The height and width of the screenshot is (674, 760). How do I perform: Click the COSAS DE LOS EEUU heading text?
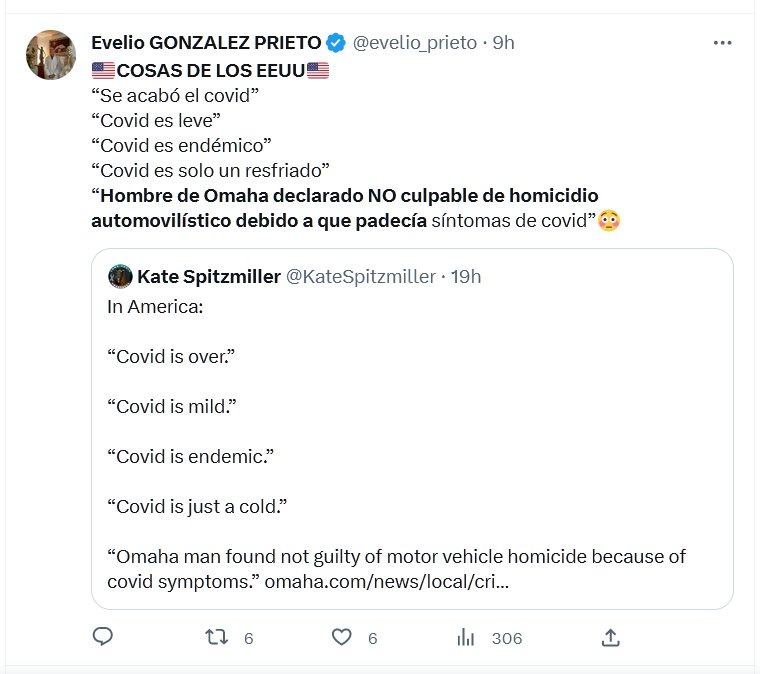210,71
